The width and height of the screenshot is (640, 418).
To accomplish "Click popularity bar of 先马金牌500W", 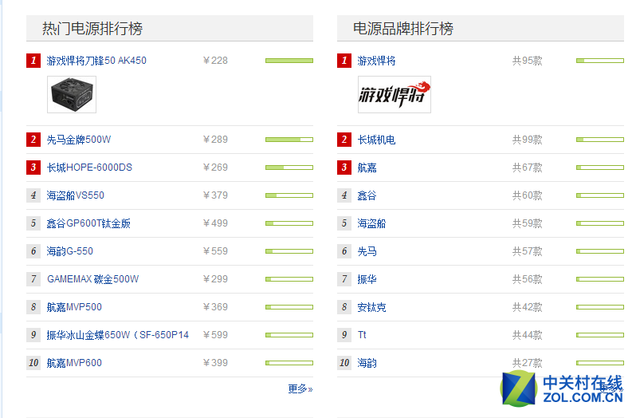I will pyautogui.click(x=289, y=140).
